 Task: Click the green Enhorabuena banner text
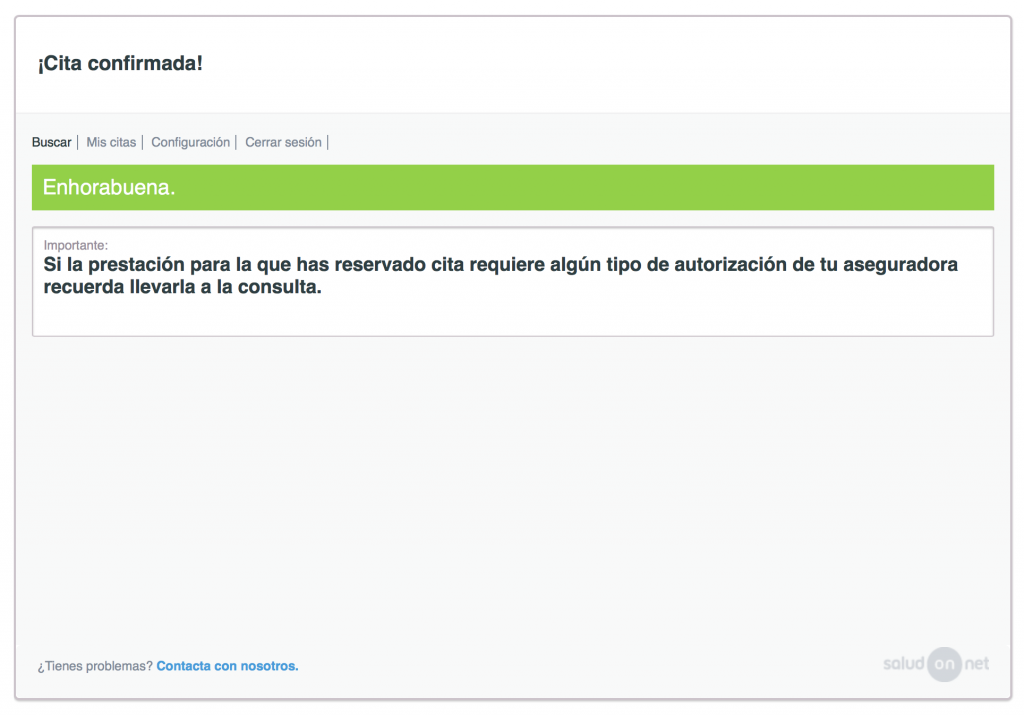pos(109,187)
